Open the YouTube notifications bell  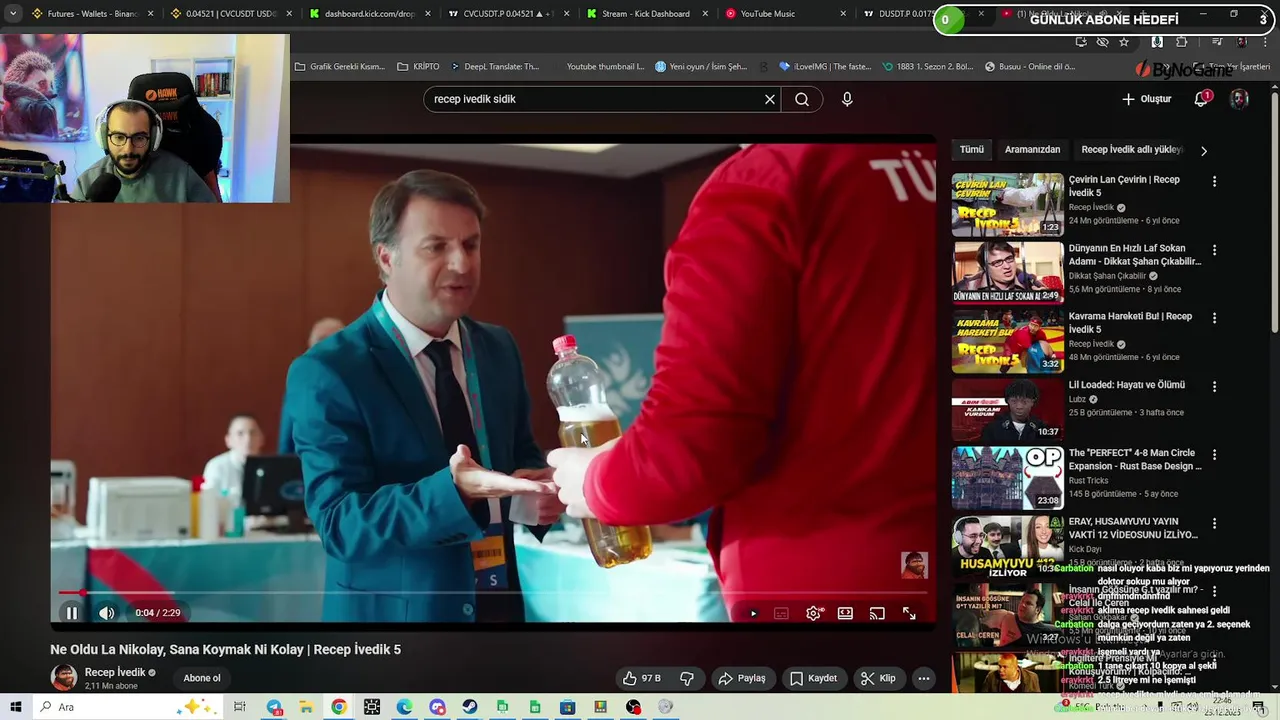1202,99
